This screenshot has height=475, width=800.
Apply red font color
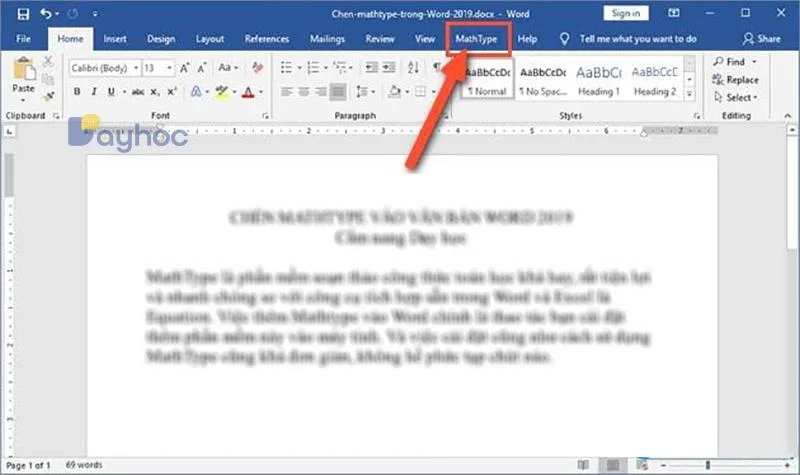(x=248, y=92)
